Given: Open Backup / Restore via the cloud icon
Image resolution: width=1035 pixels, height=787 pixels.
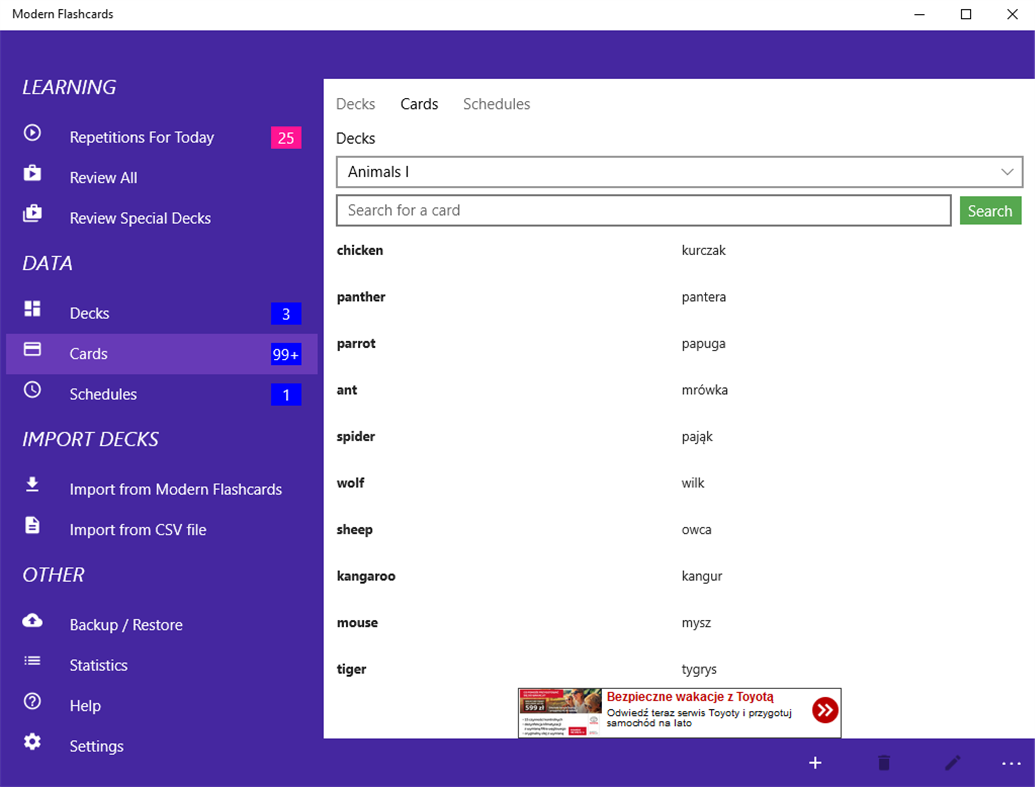Looking at the screenshot, I should 31,619.
